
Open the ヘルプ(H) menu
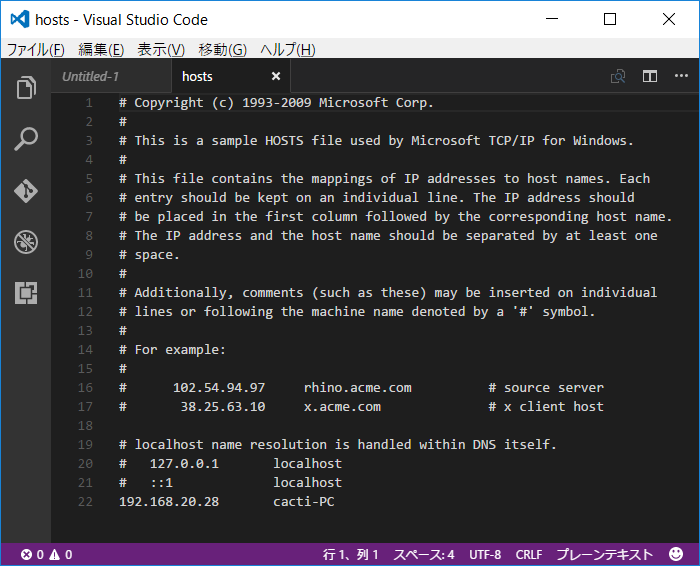(288, 49)
